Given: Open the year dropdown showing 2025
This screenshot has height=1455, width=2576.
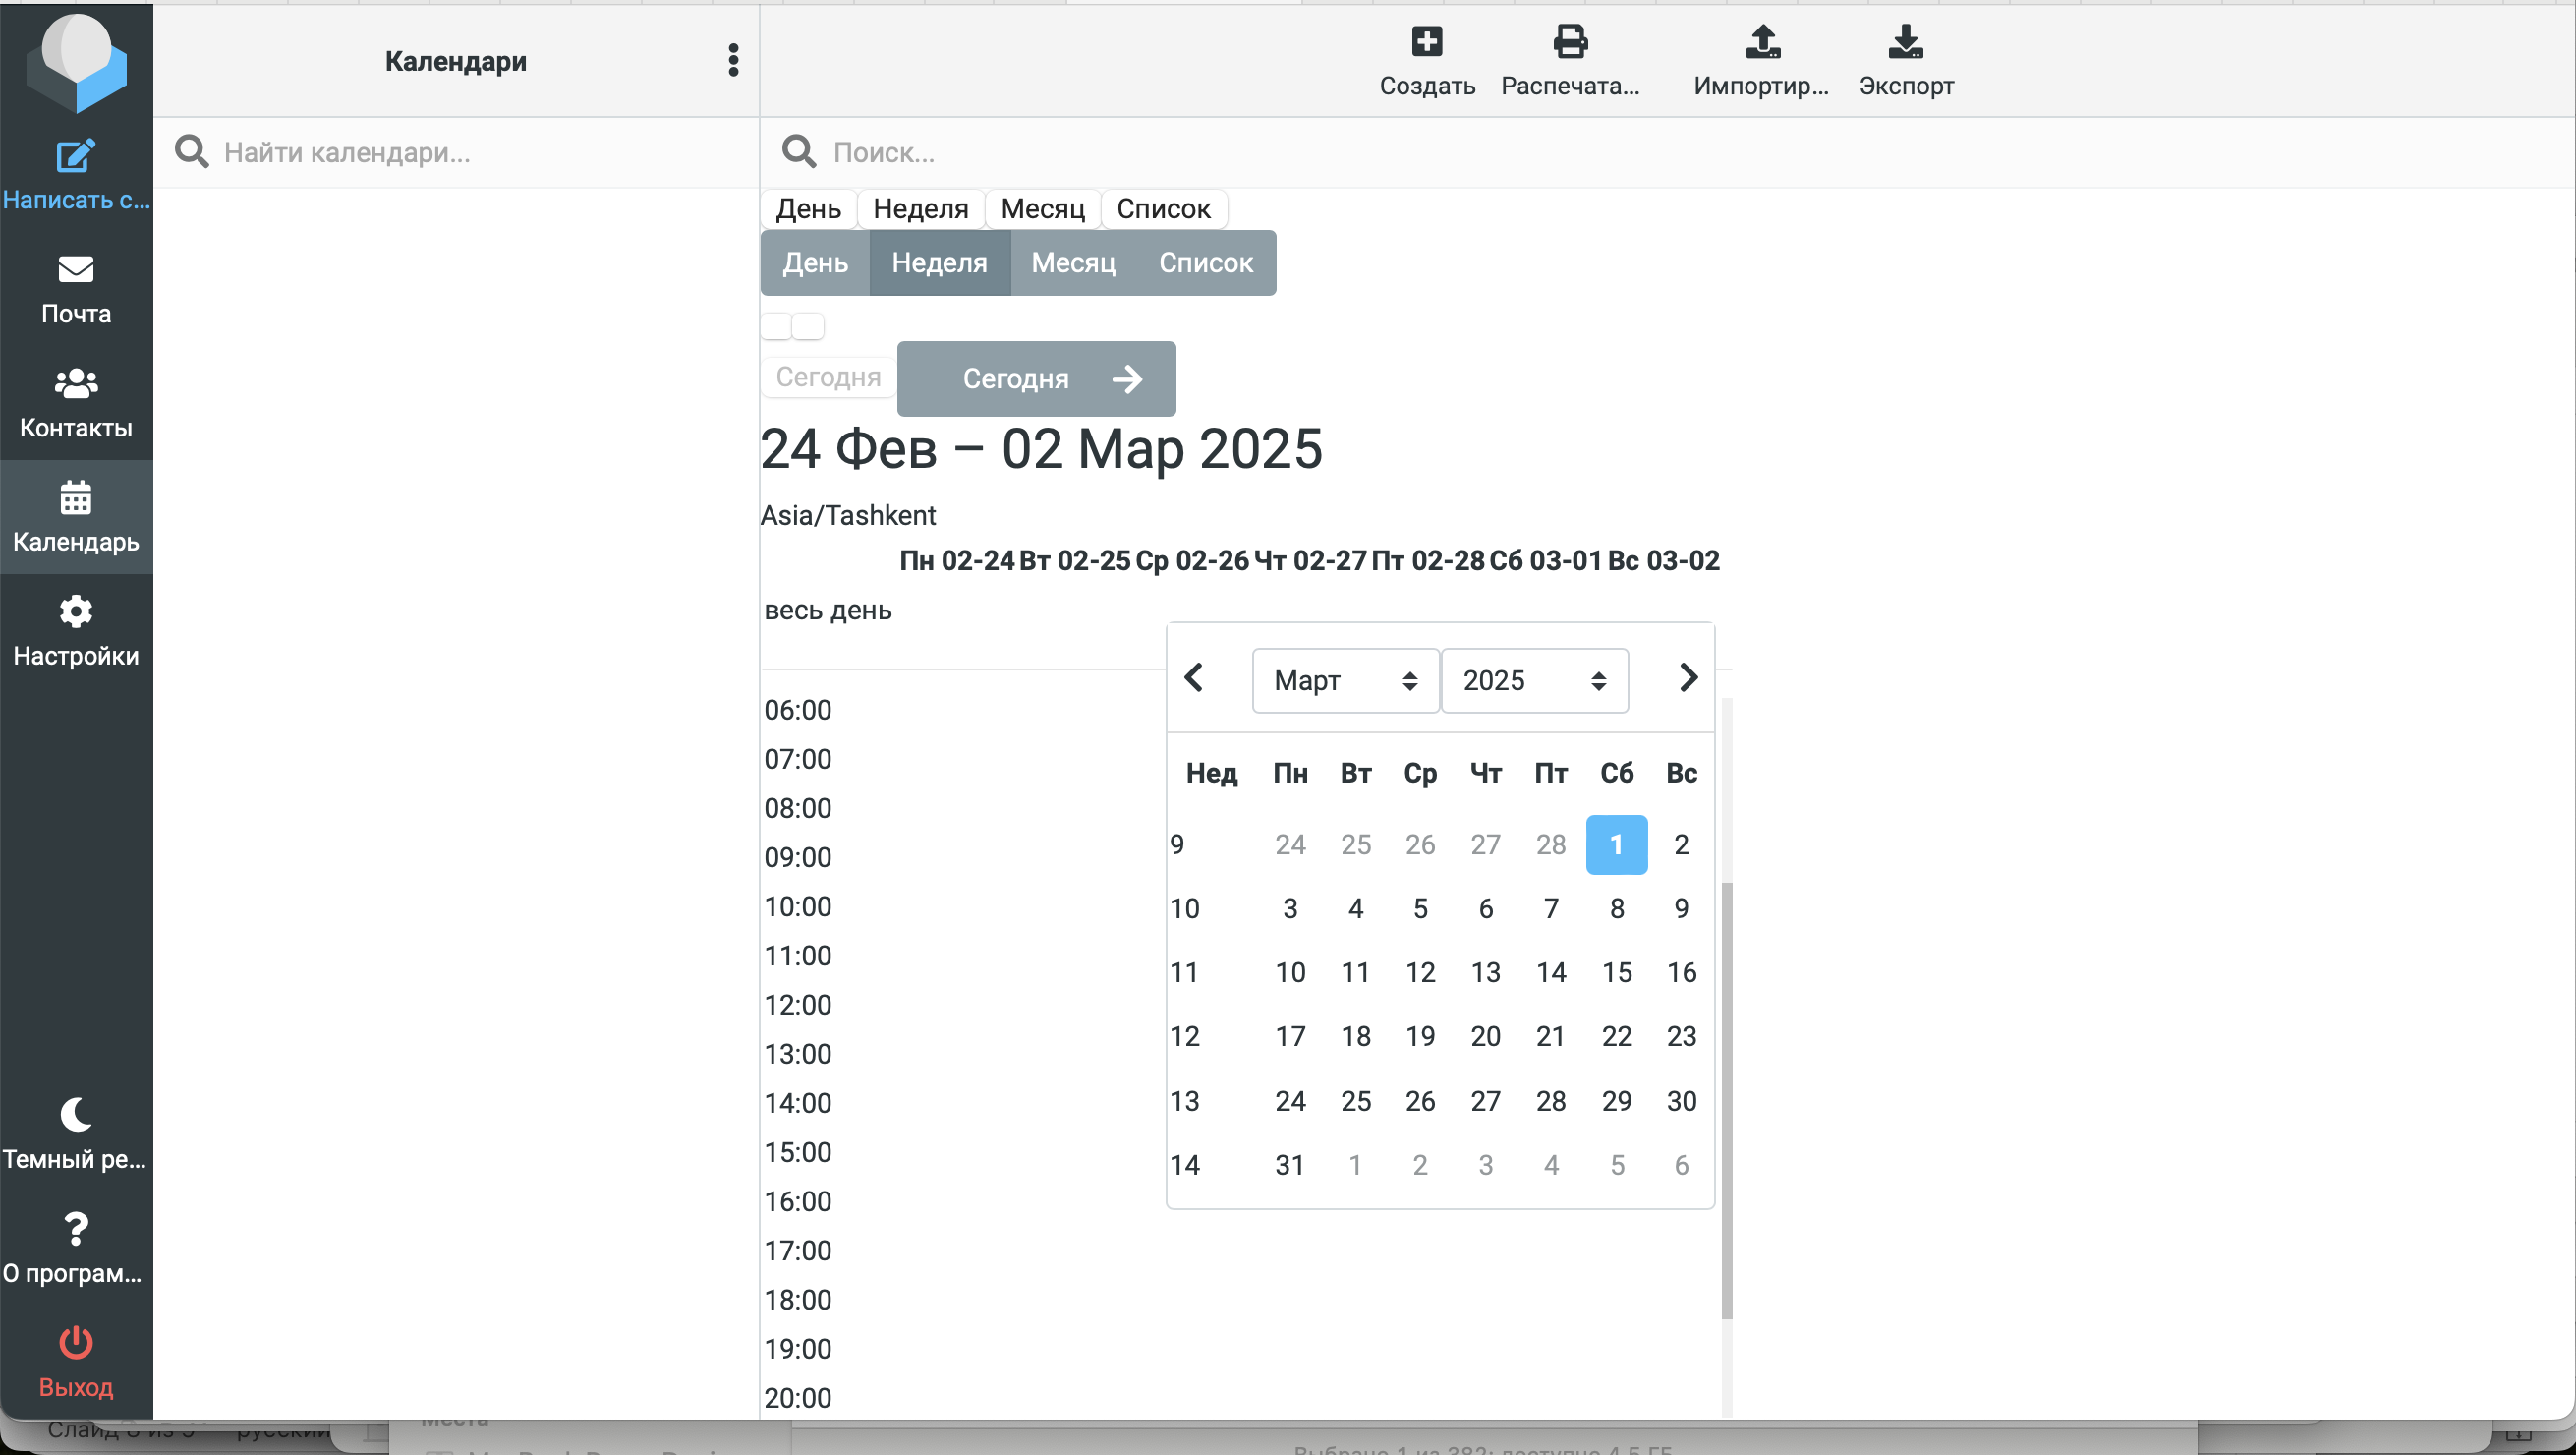Looking at the screenshot, I should tap(1534, 681).
